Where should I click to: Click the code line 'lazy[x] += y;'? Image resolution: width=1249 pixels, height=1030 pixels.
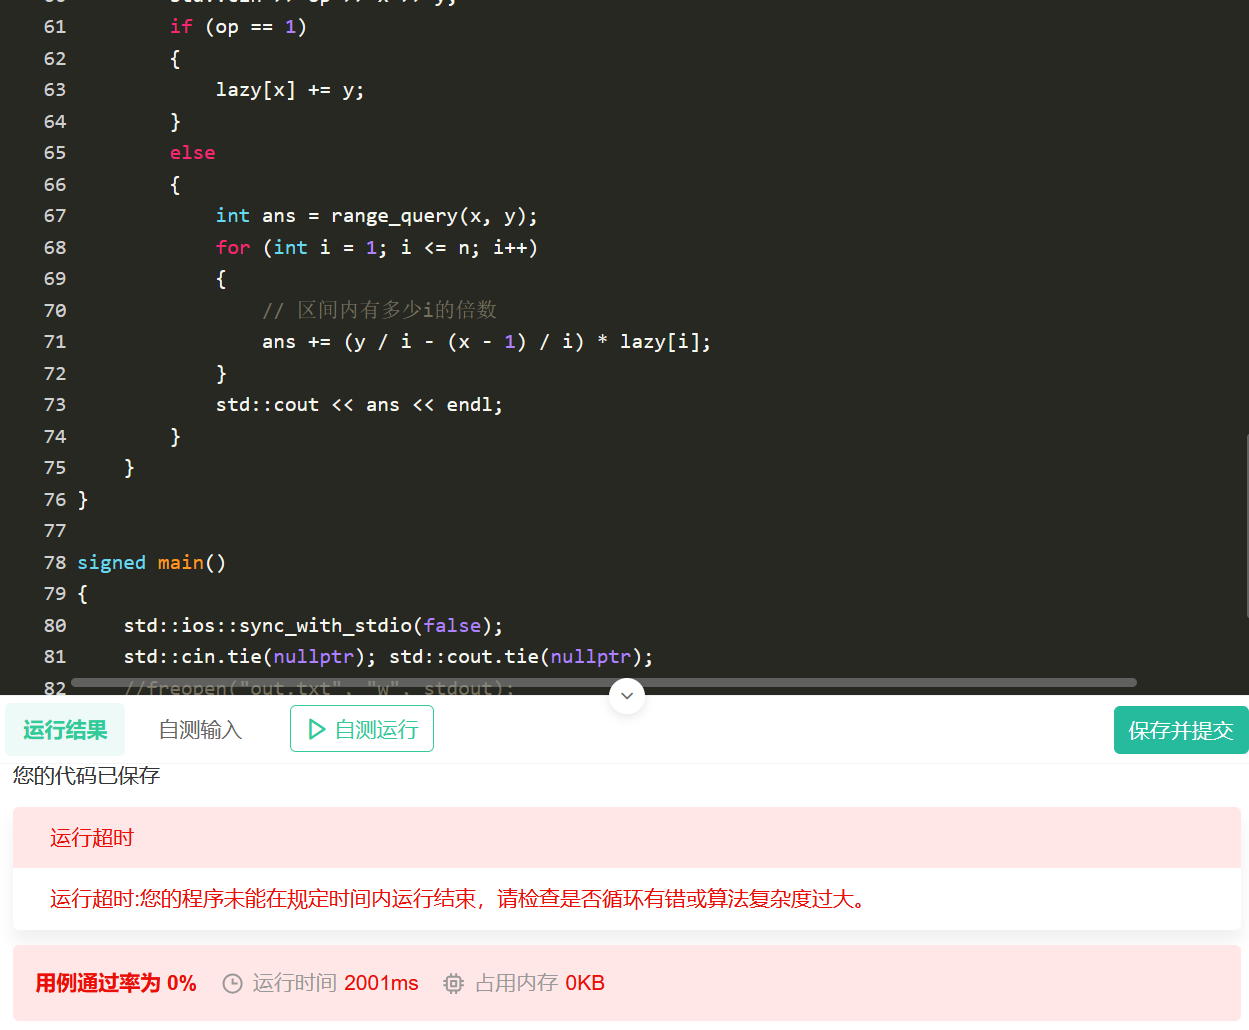point(290,90)
